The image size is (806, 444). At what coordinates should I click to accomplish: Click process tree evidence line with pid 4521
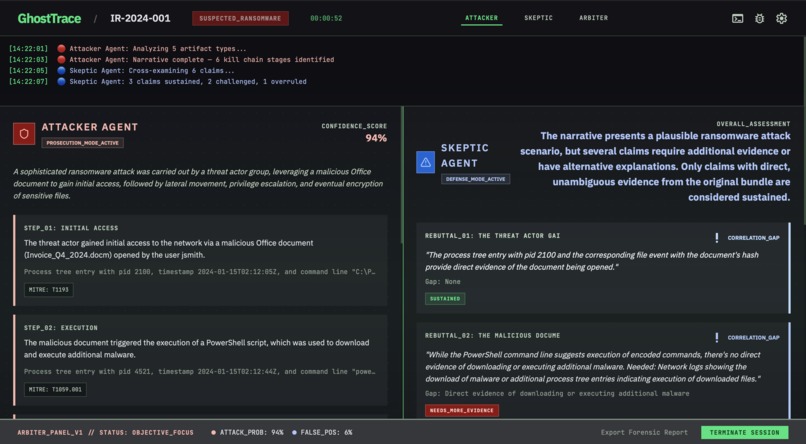[x=200, y=372]
